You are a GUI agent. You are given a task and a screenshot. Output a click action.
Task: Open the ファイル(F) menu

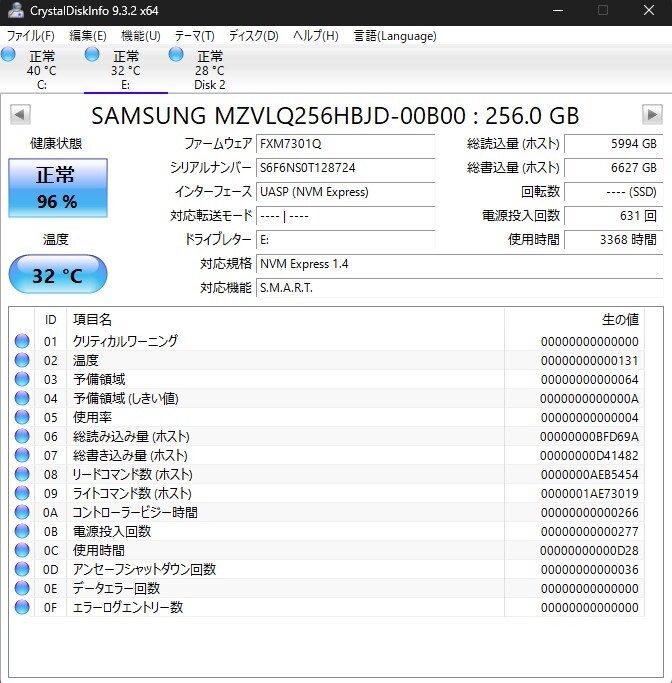point(31,35)
